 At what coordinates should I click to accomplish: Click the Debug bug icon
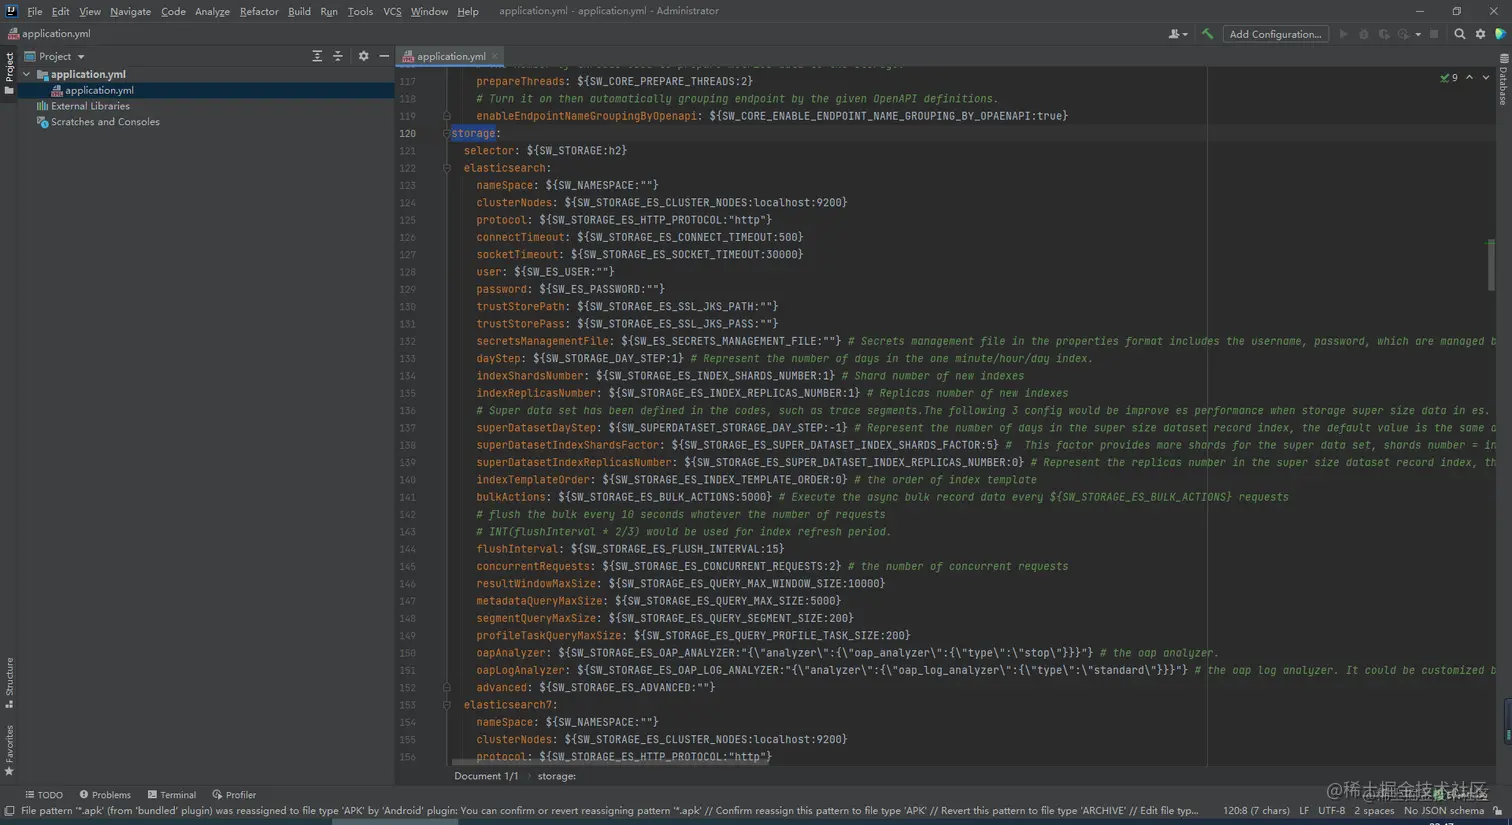point(1363,34)
